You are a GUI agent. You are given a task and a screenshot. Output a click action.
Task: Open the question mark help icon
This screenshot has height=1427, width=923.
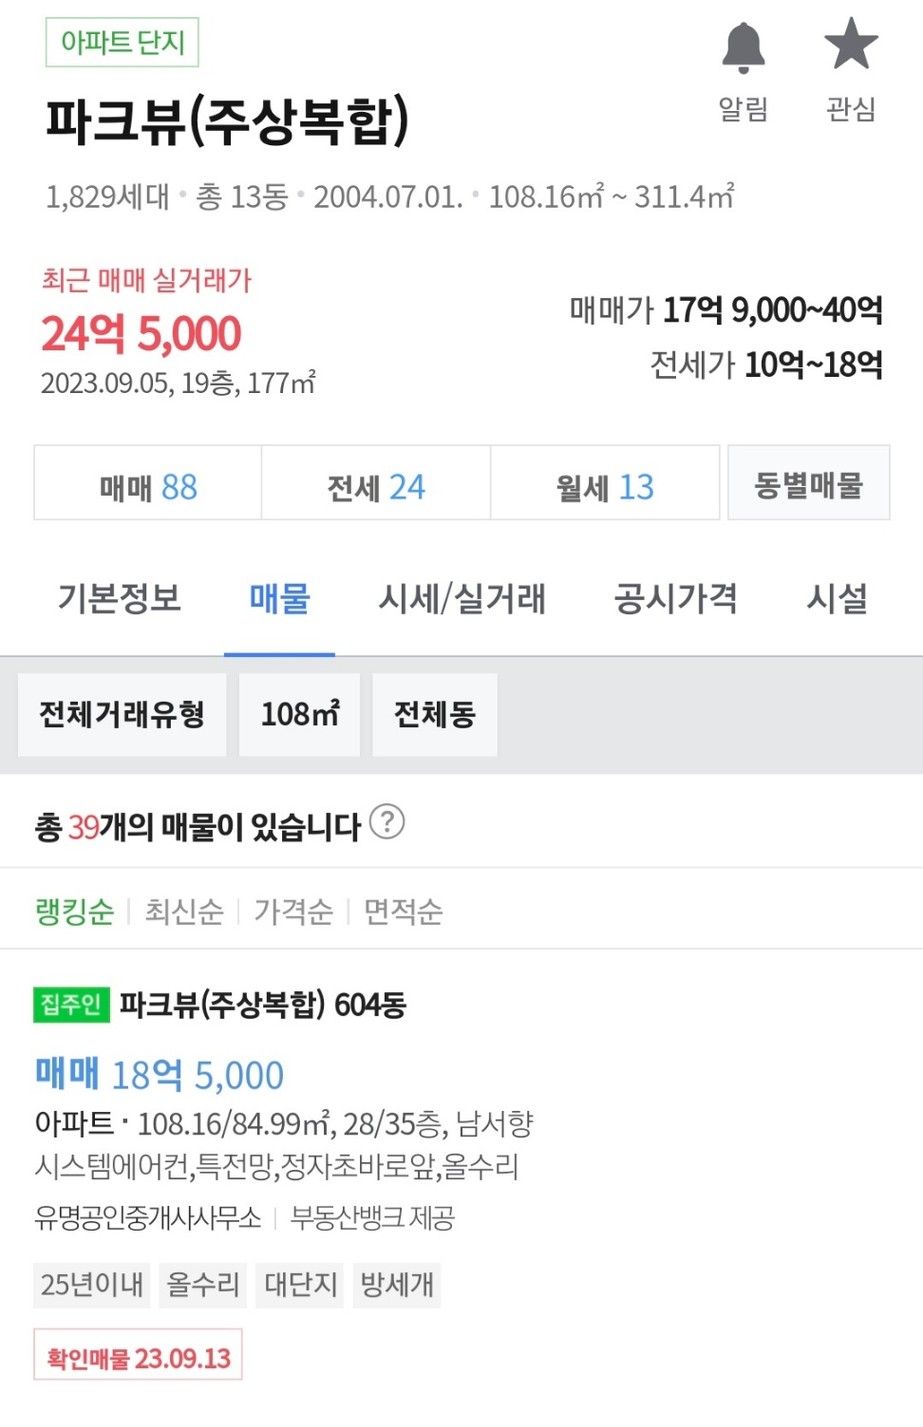(x=387, y=822)
